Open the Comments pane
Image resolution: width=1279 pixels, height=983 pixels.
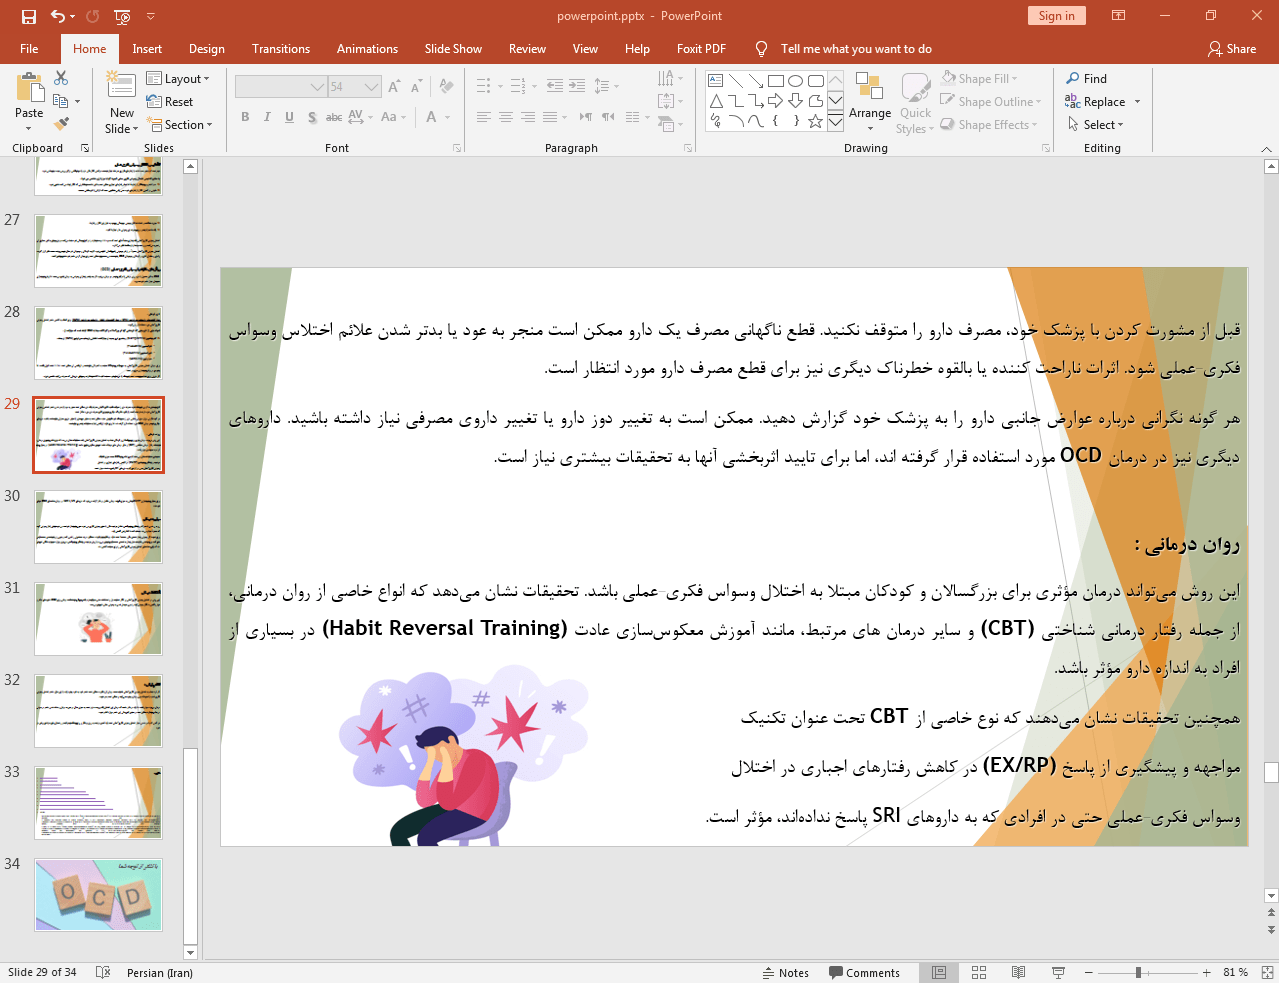tap(864, 972)
